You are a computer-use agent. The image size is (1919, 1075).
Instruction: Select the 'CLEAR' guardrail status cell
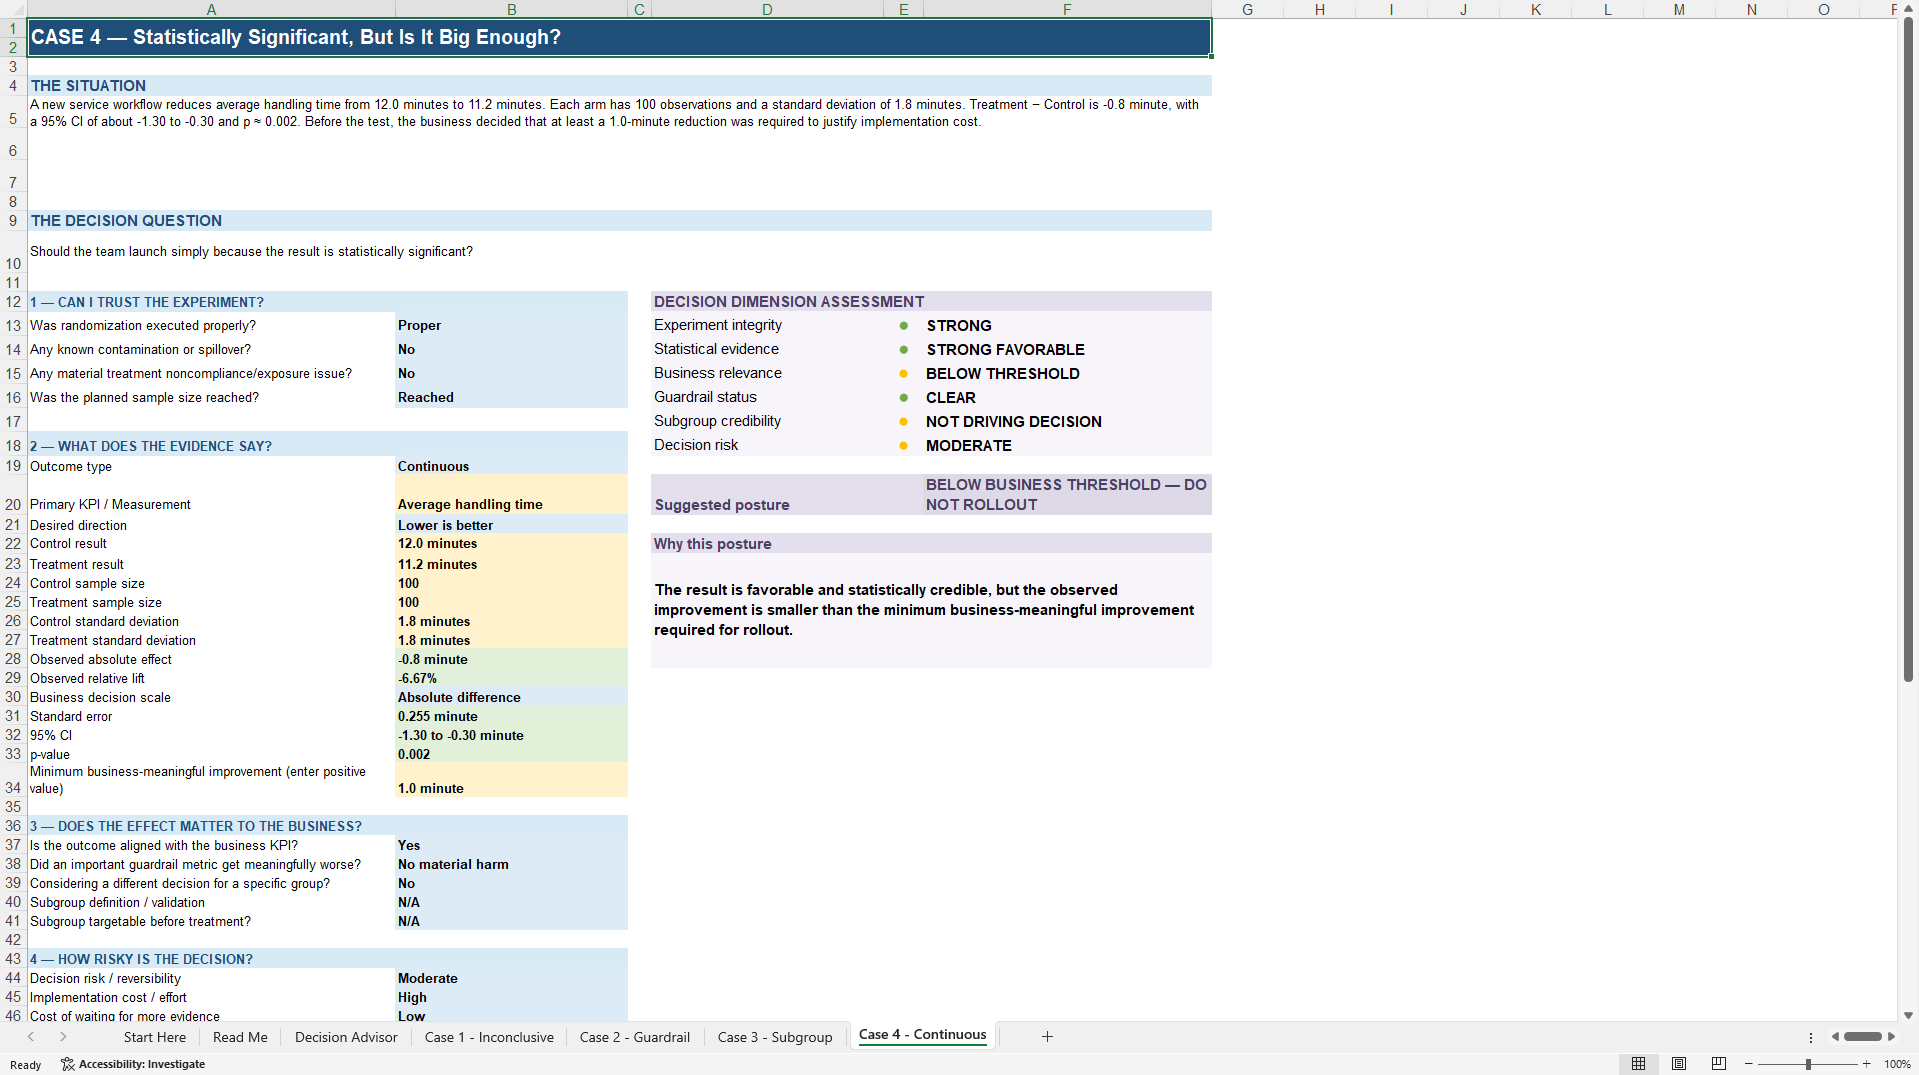point(1067,398)
